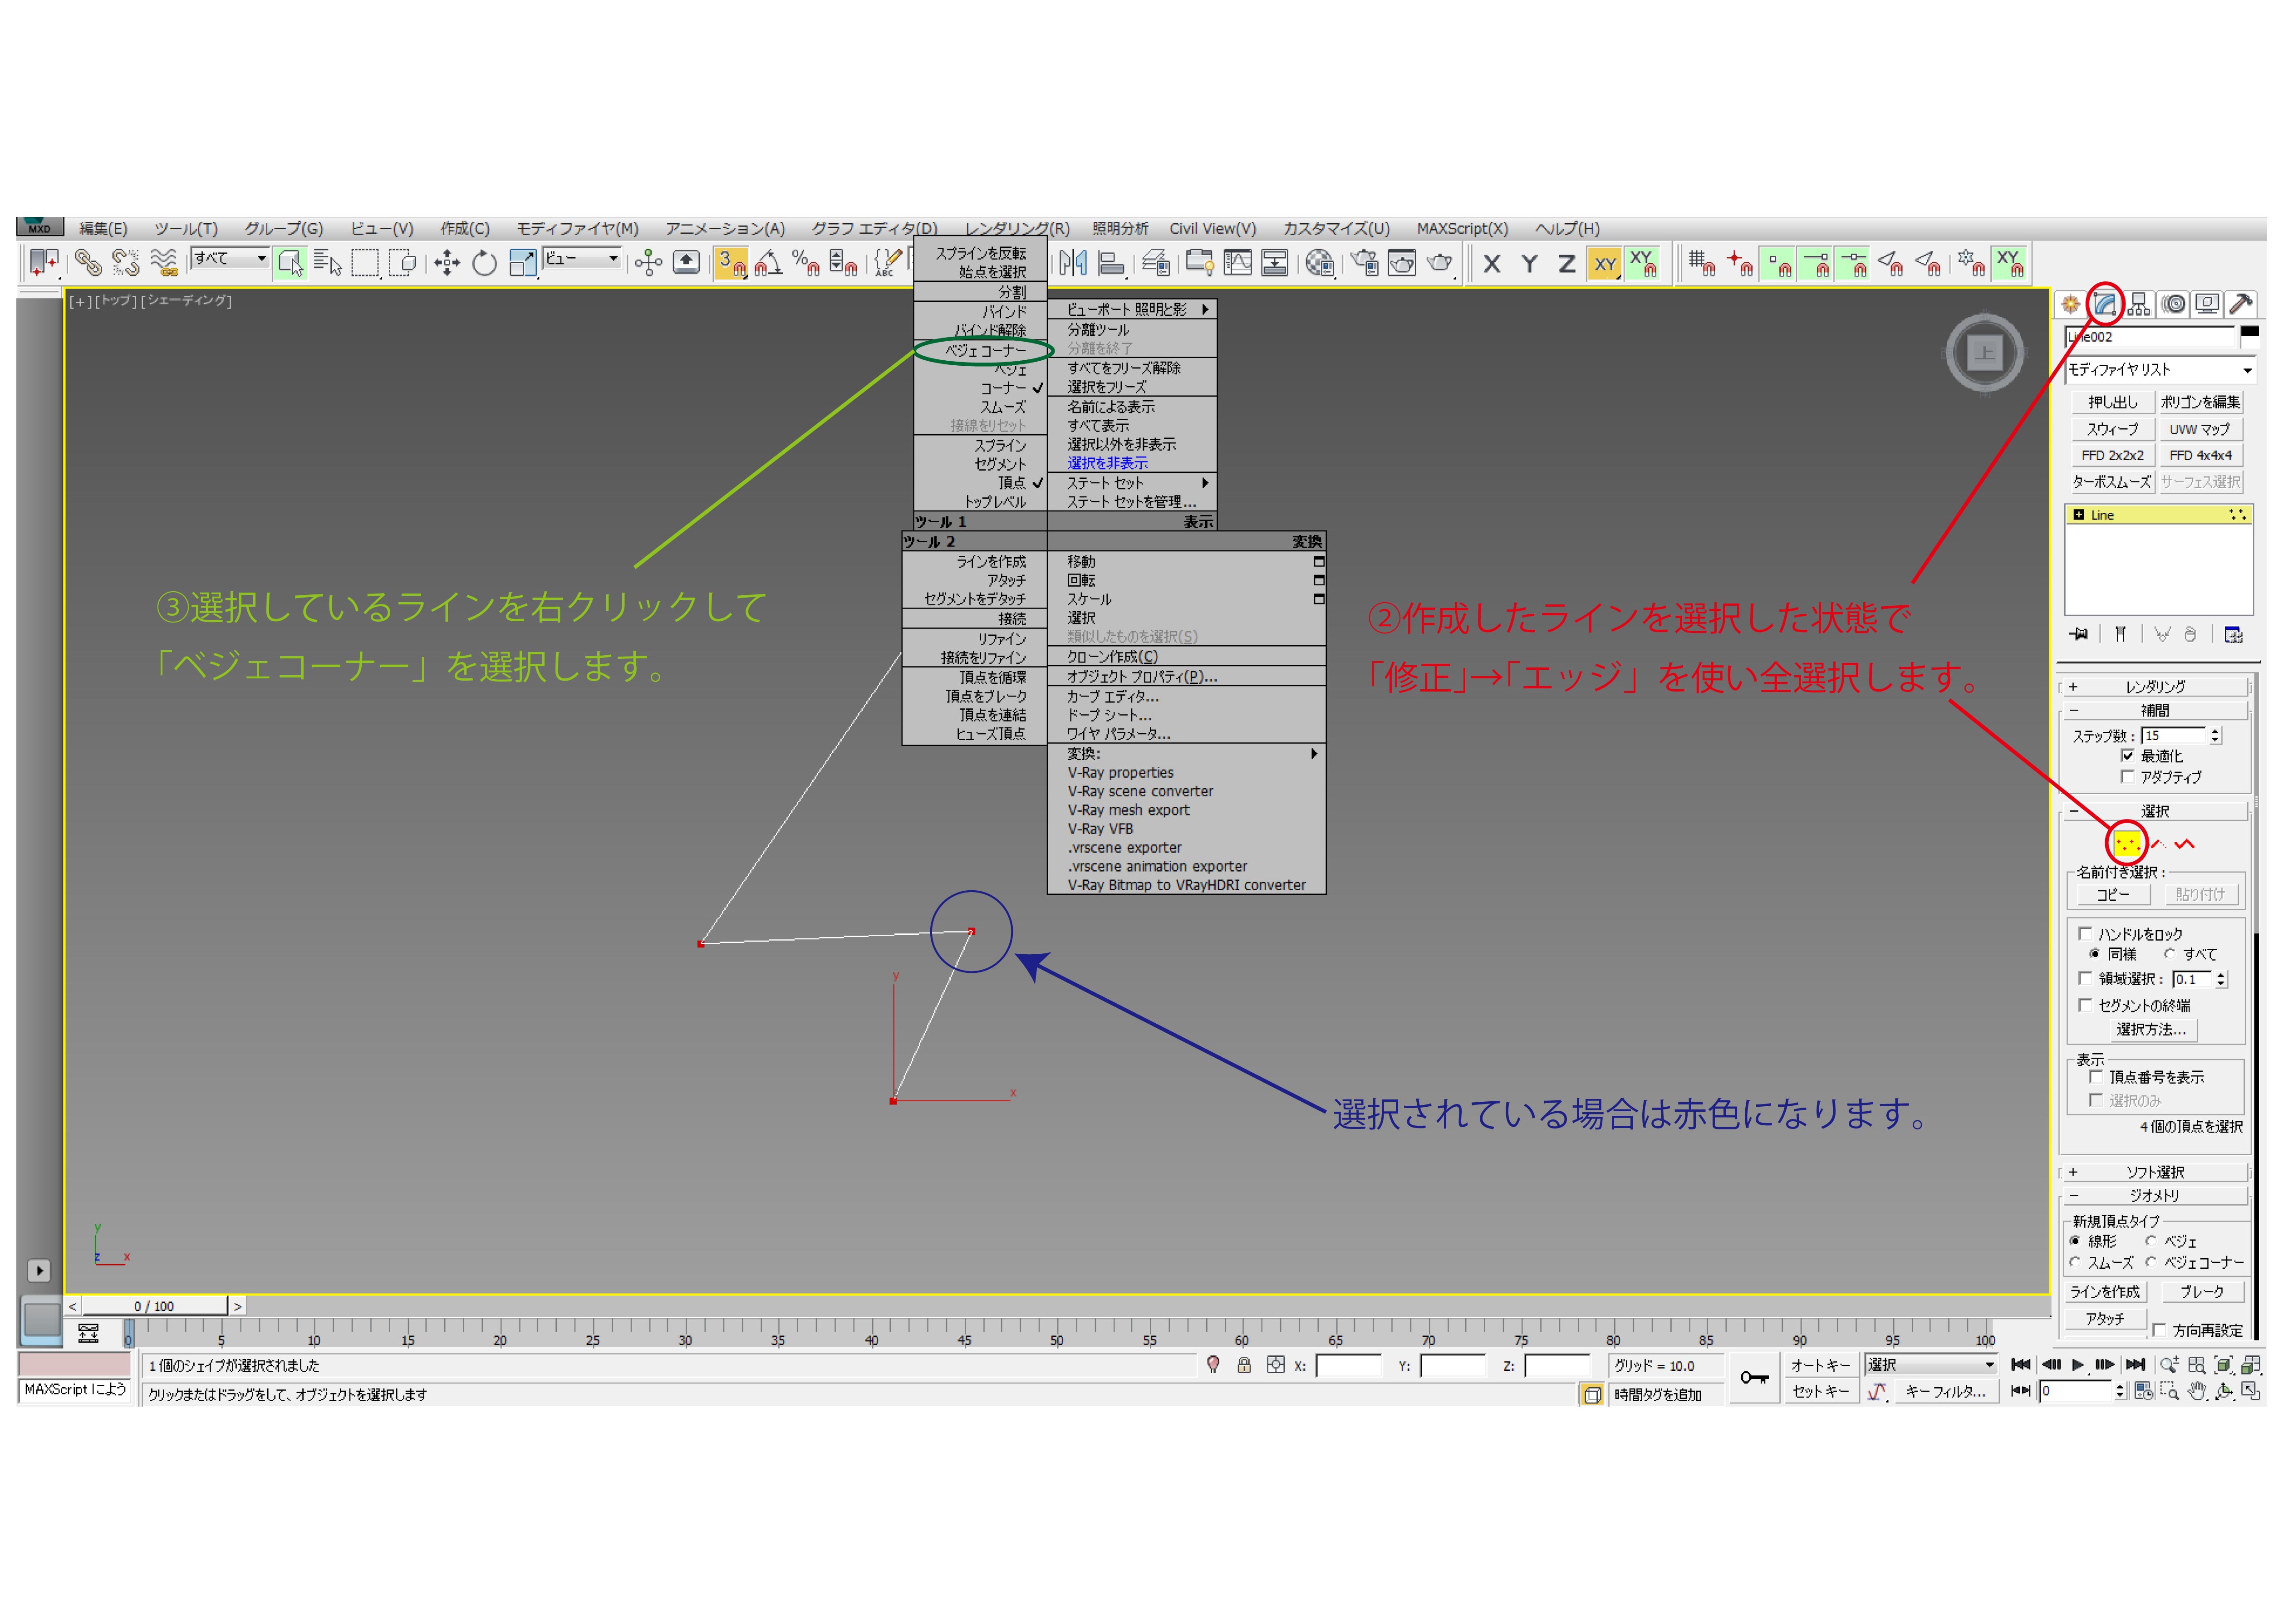Toggle the 3D snaps button
2283x1624 pixels.
tap(731, 264)
